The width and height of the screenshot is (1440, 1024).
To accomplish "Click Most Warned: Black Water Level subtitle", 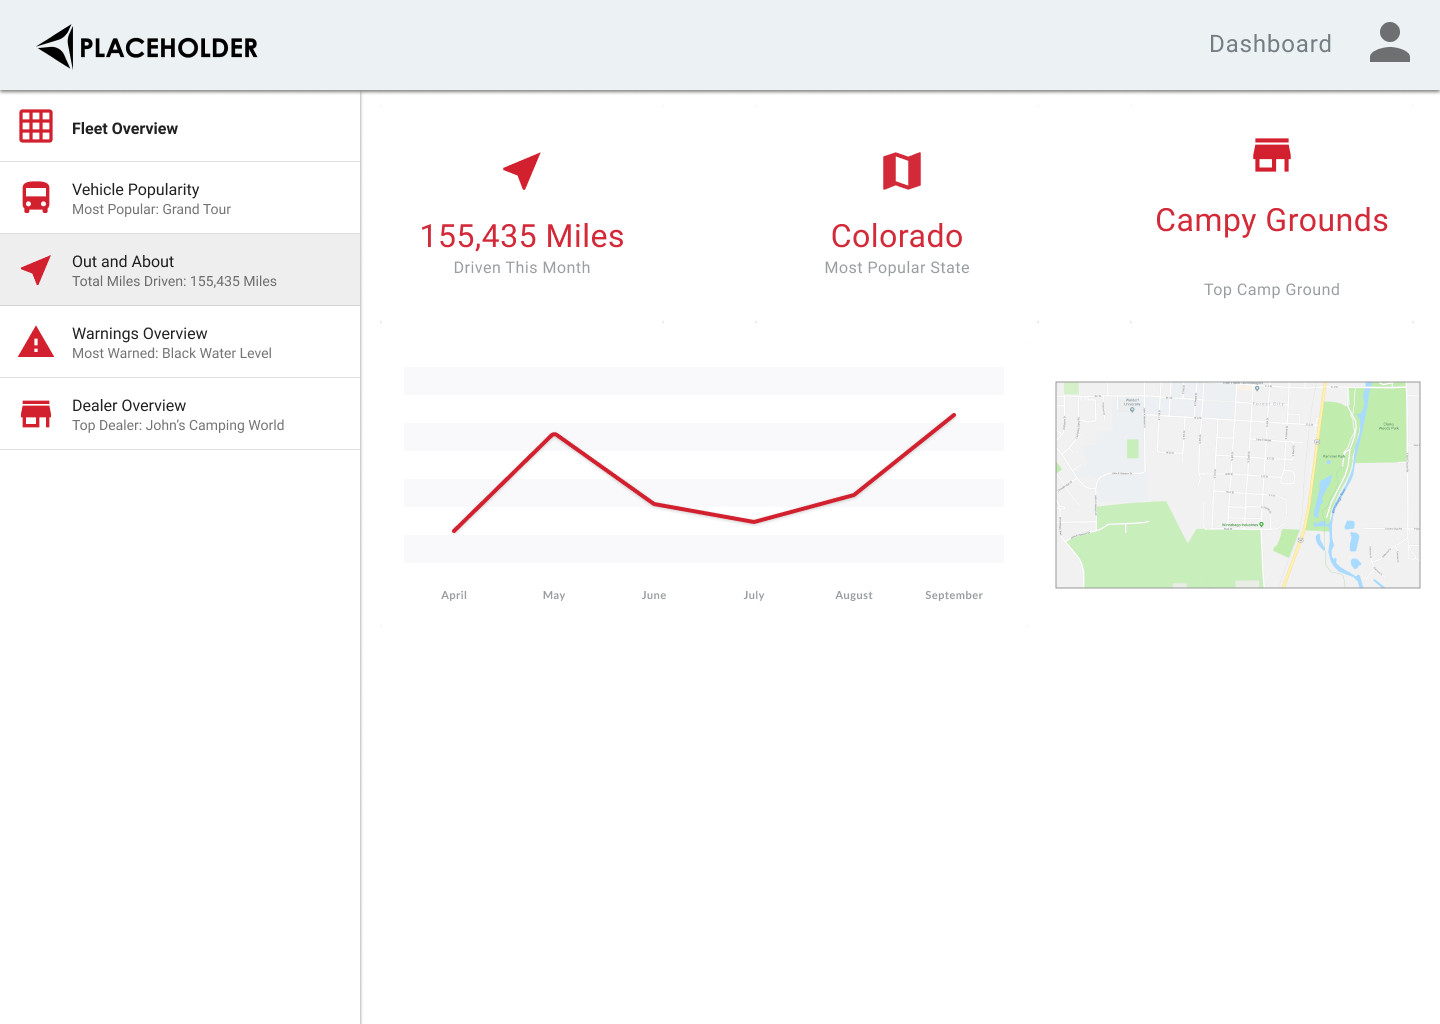I will [x=172, y=354].
